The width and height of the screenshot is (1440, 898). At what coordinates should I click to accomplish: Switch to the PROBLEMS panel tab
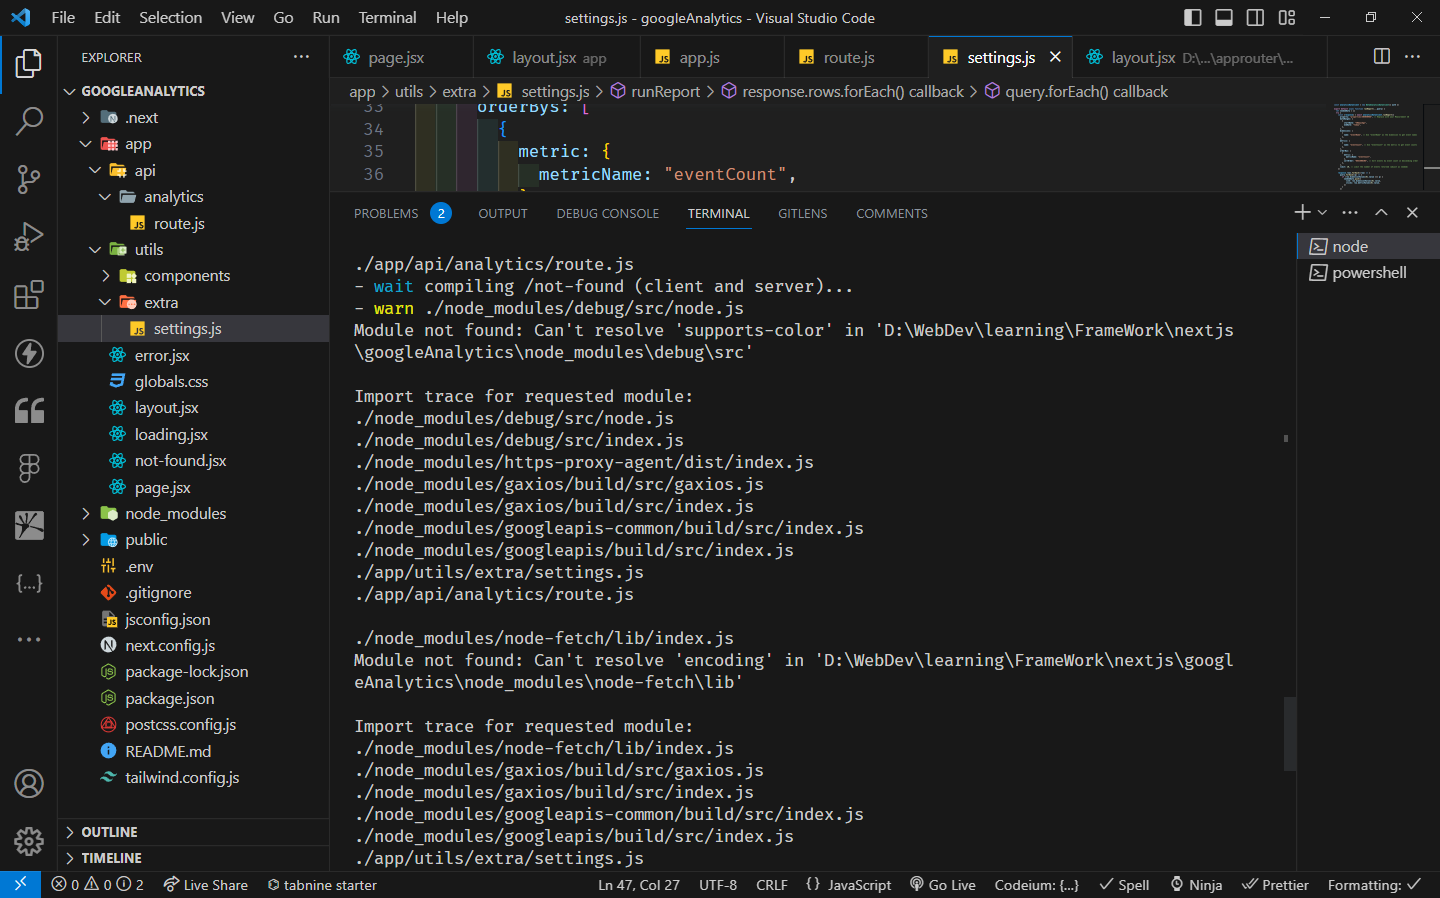tap(402, 213)
